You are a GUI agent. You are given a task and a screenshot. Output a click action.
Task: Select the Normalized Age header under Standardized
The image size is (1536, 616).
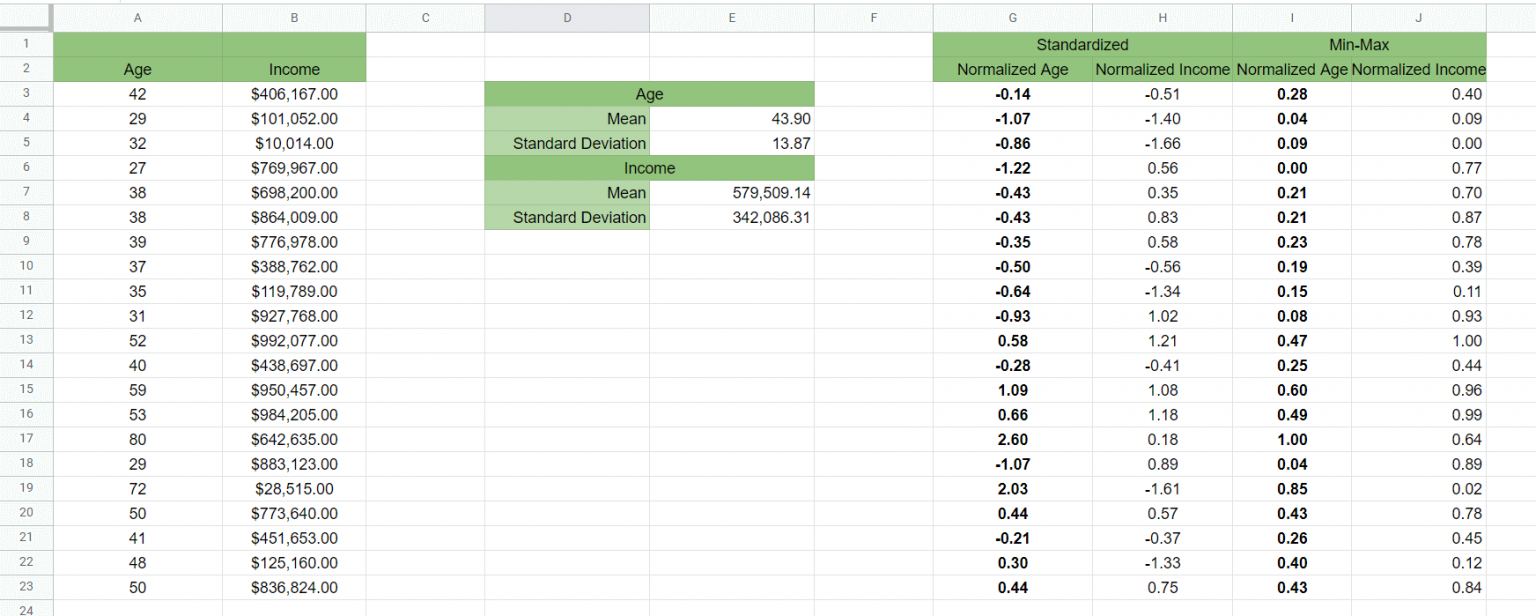point(1012,70)
